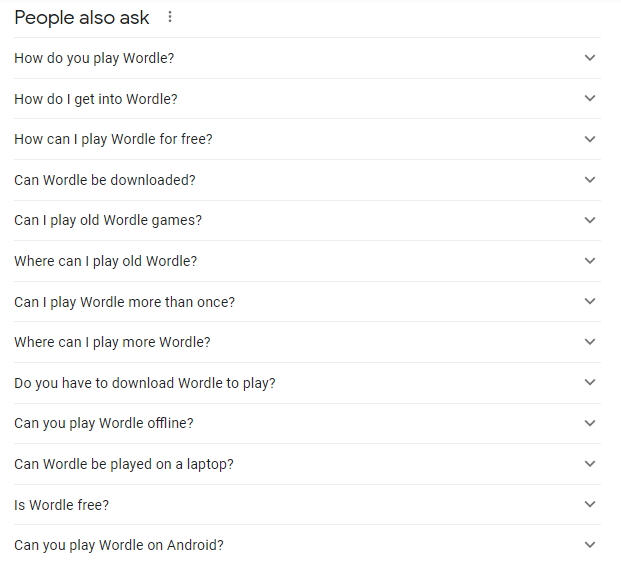Click 'Can Wordle be played on a laptop?' text
The image size is (621, 561).
pos(124,464)
